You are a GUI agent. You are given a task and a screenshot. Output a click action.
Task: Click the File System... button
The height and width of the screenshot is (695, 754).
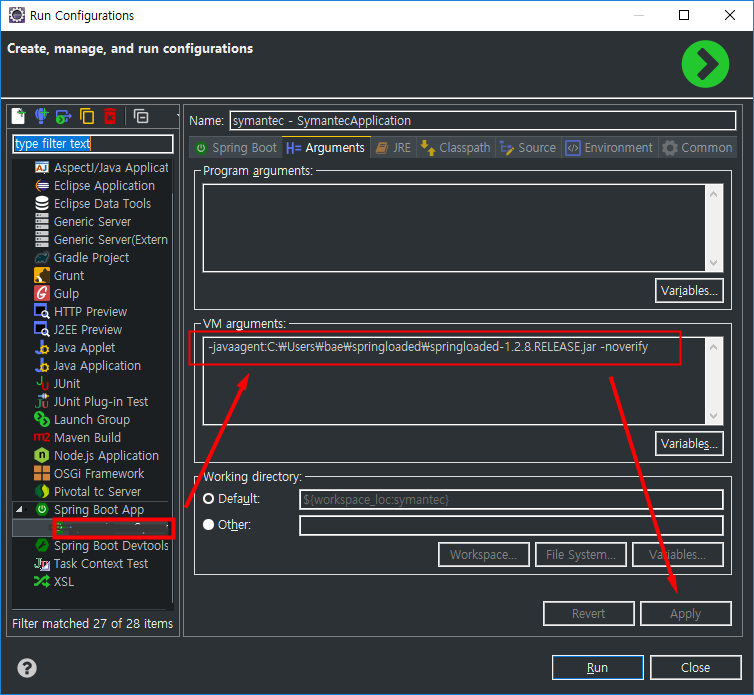click(581, 555)
